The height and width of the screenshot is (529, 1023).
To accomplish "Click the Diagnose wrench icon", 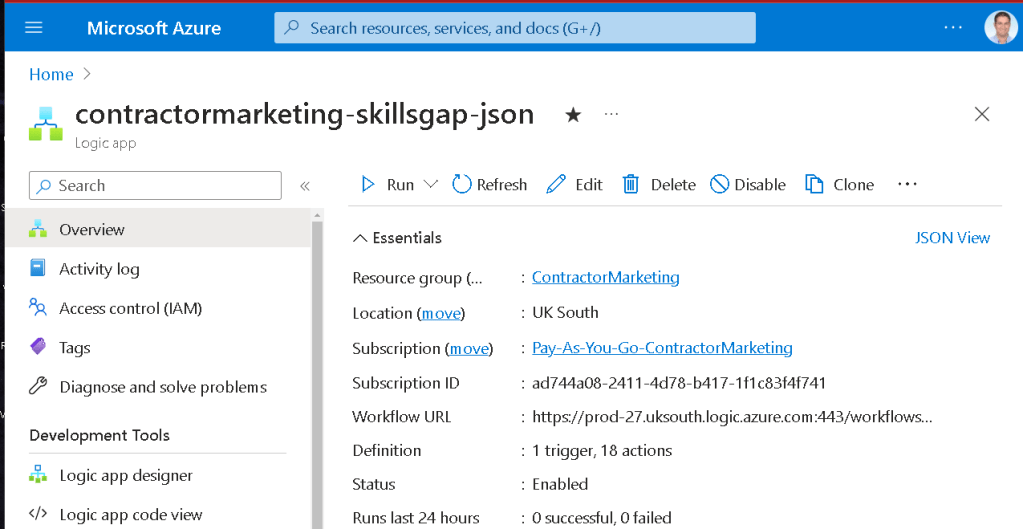I will 38,386.
